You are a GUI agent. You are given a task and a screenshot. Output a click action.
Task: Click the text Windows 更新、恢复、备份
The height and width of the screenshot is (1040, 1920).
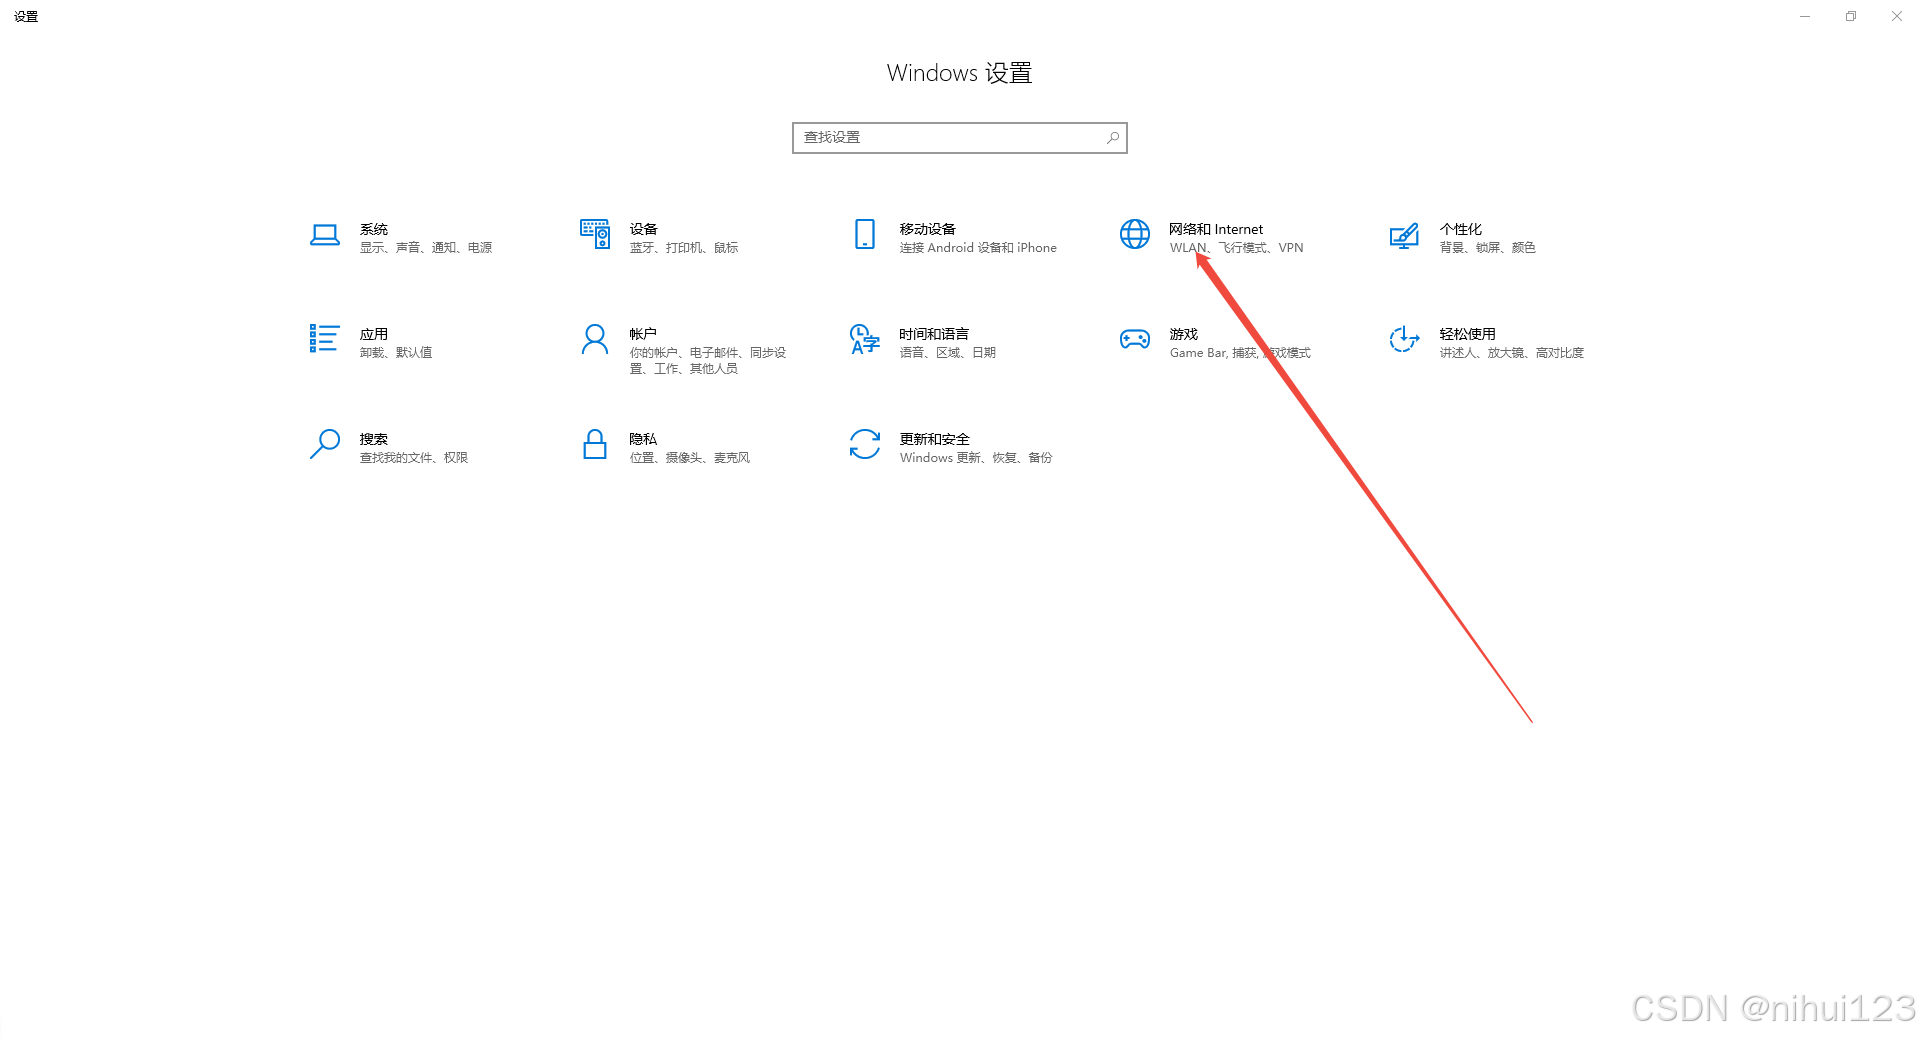click(976, 458)
